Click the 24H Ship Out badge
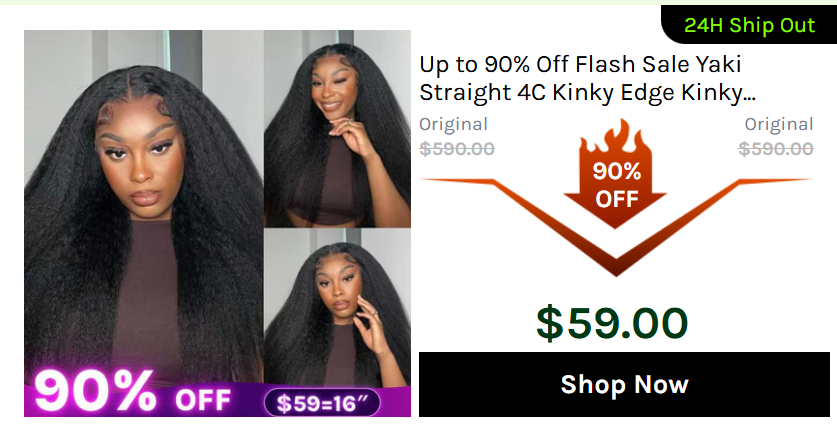 click(x=749, y=25)
